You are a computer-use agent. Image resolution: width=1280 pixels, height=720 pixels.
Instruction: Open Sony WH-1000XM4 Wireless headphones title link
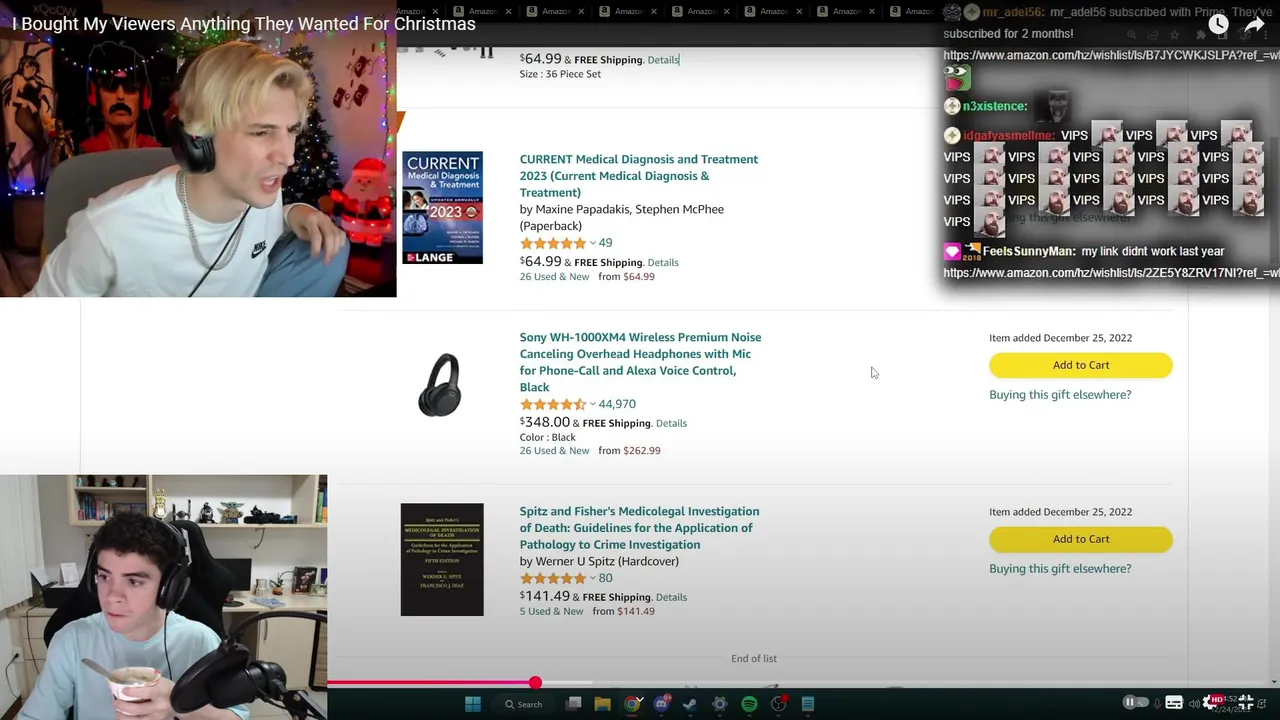pos(640,362)
